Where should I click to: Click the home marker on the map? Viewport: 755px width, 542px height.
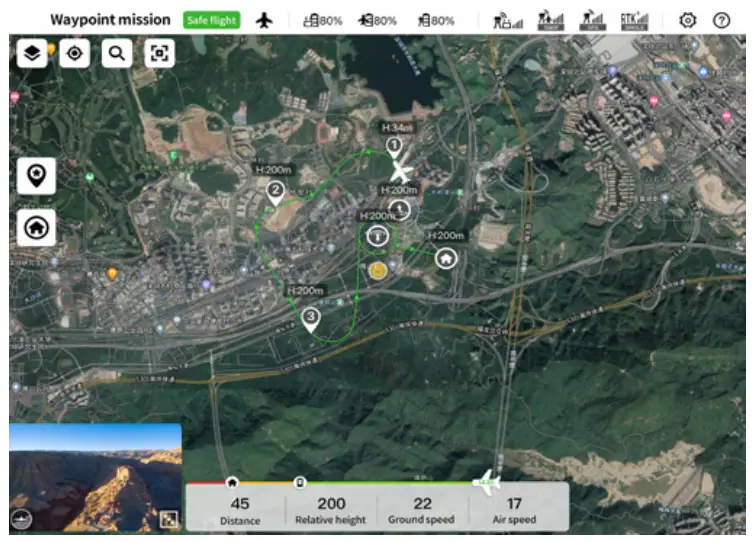tap(446, 258)
